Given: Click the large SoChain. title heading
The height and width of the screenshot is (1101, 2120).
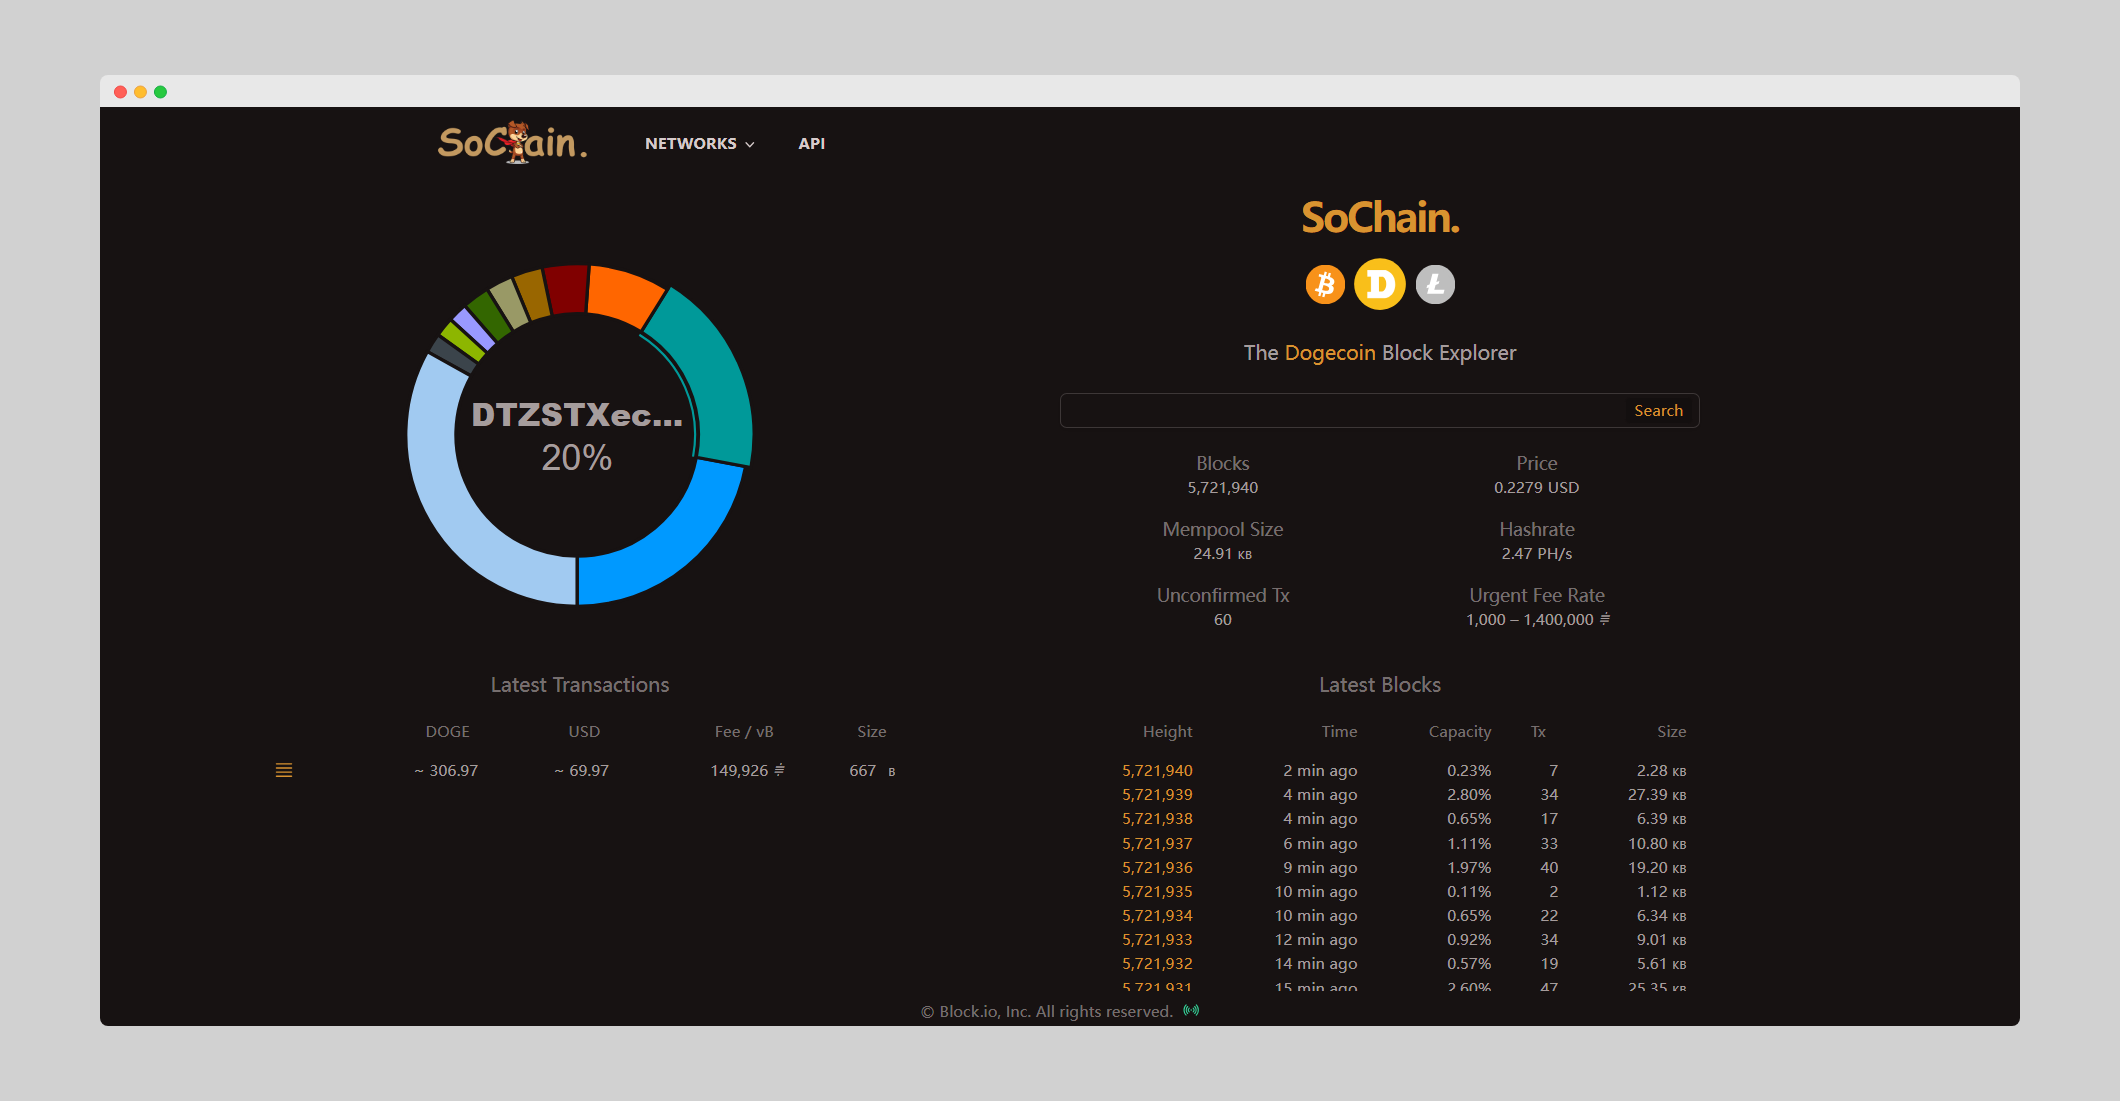Looking at the screenshot, I should pyautogui.click(x=1380, y=218).
